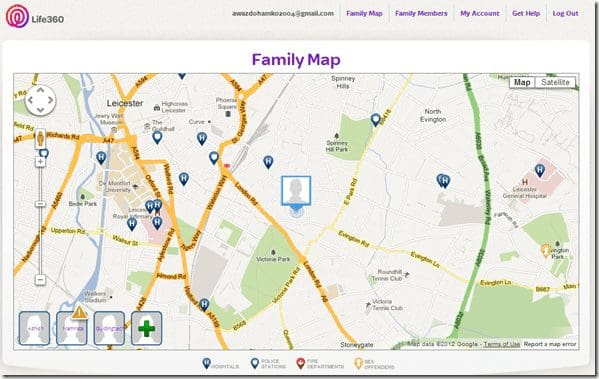599x379 pixels.
Task: Add a family member with green plus
Action: pos(147,328)
